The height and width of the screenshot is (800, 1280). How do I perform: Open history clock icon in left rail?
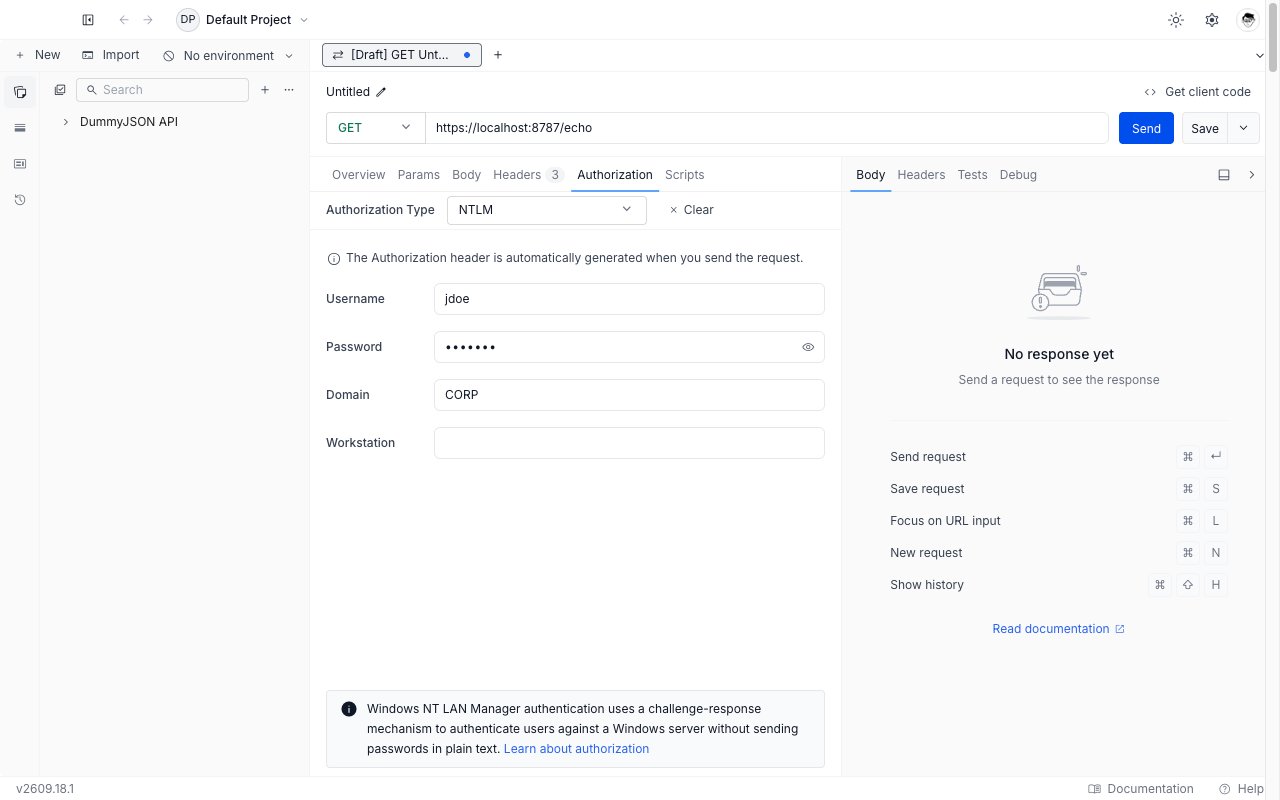click(20, 200)
